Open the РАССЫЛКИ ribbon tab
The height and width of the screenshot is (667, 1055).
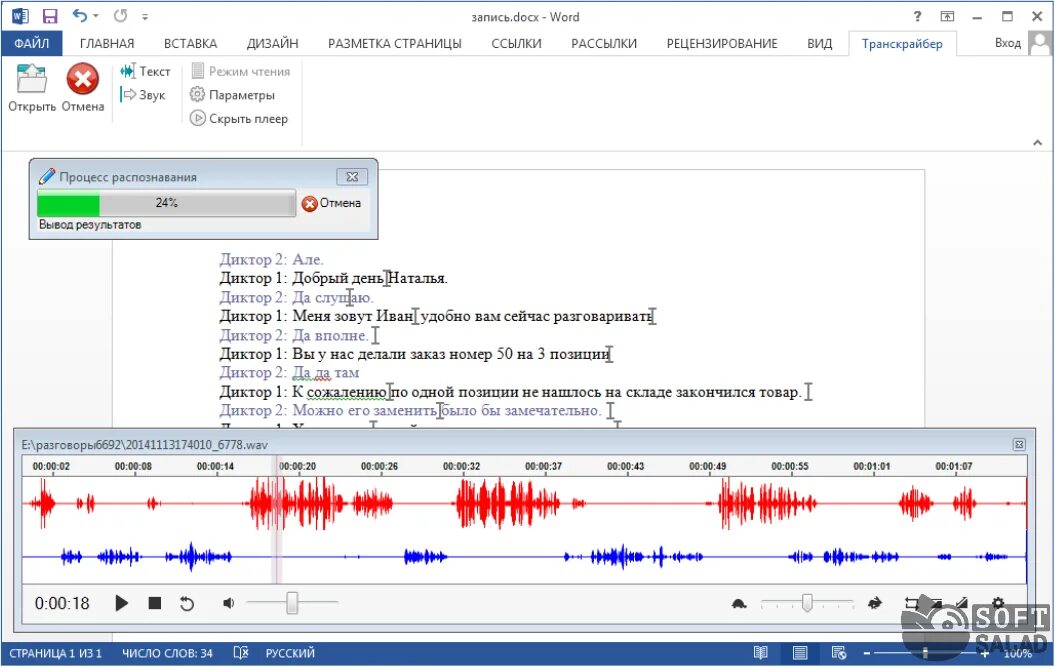click(x=604, y=44)
